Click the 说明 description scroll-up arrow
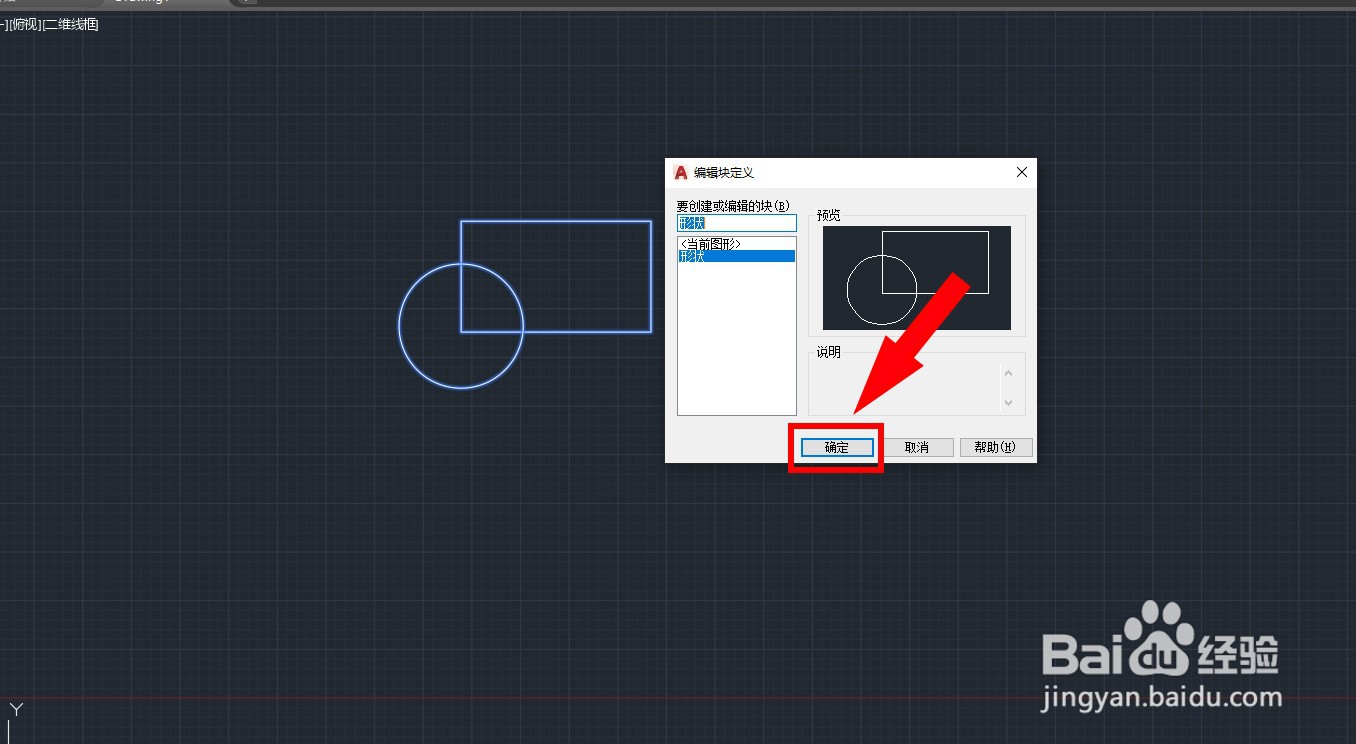1356x744 pixels. point(1008,373)
